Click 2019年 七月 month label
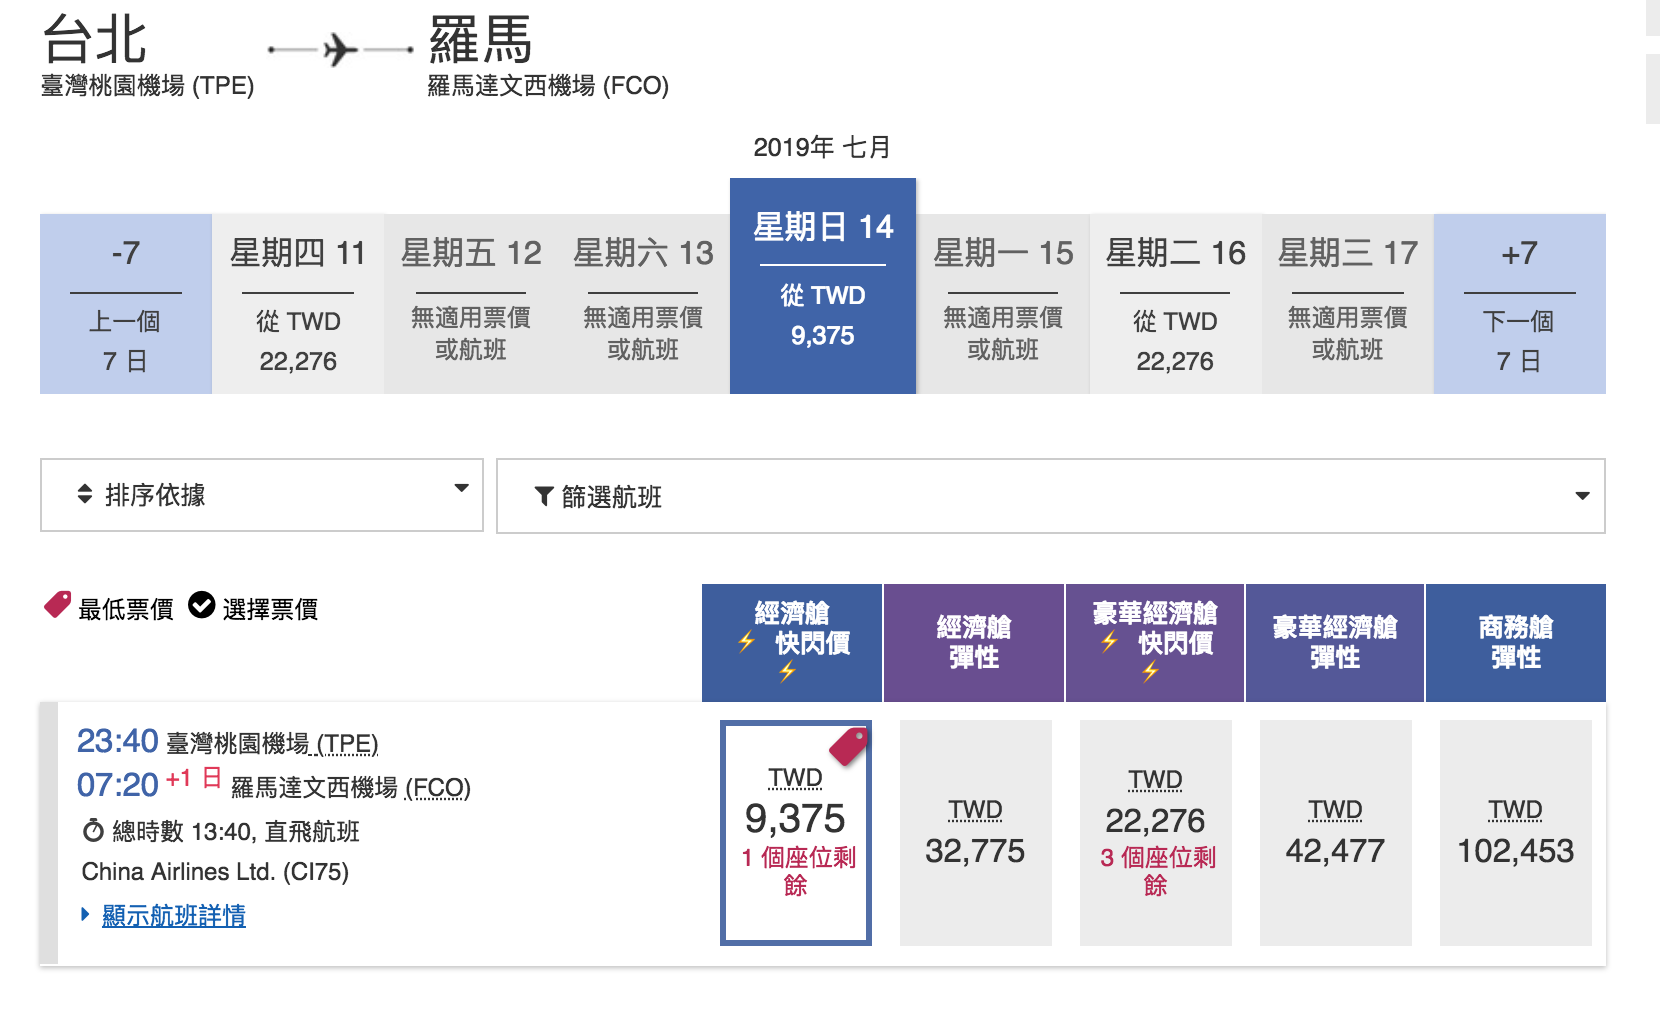The height and width of the screenshot is (1018, 1660). (822, 147)
